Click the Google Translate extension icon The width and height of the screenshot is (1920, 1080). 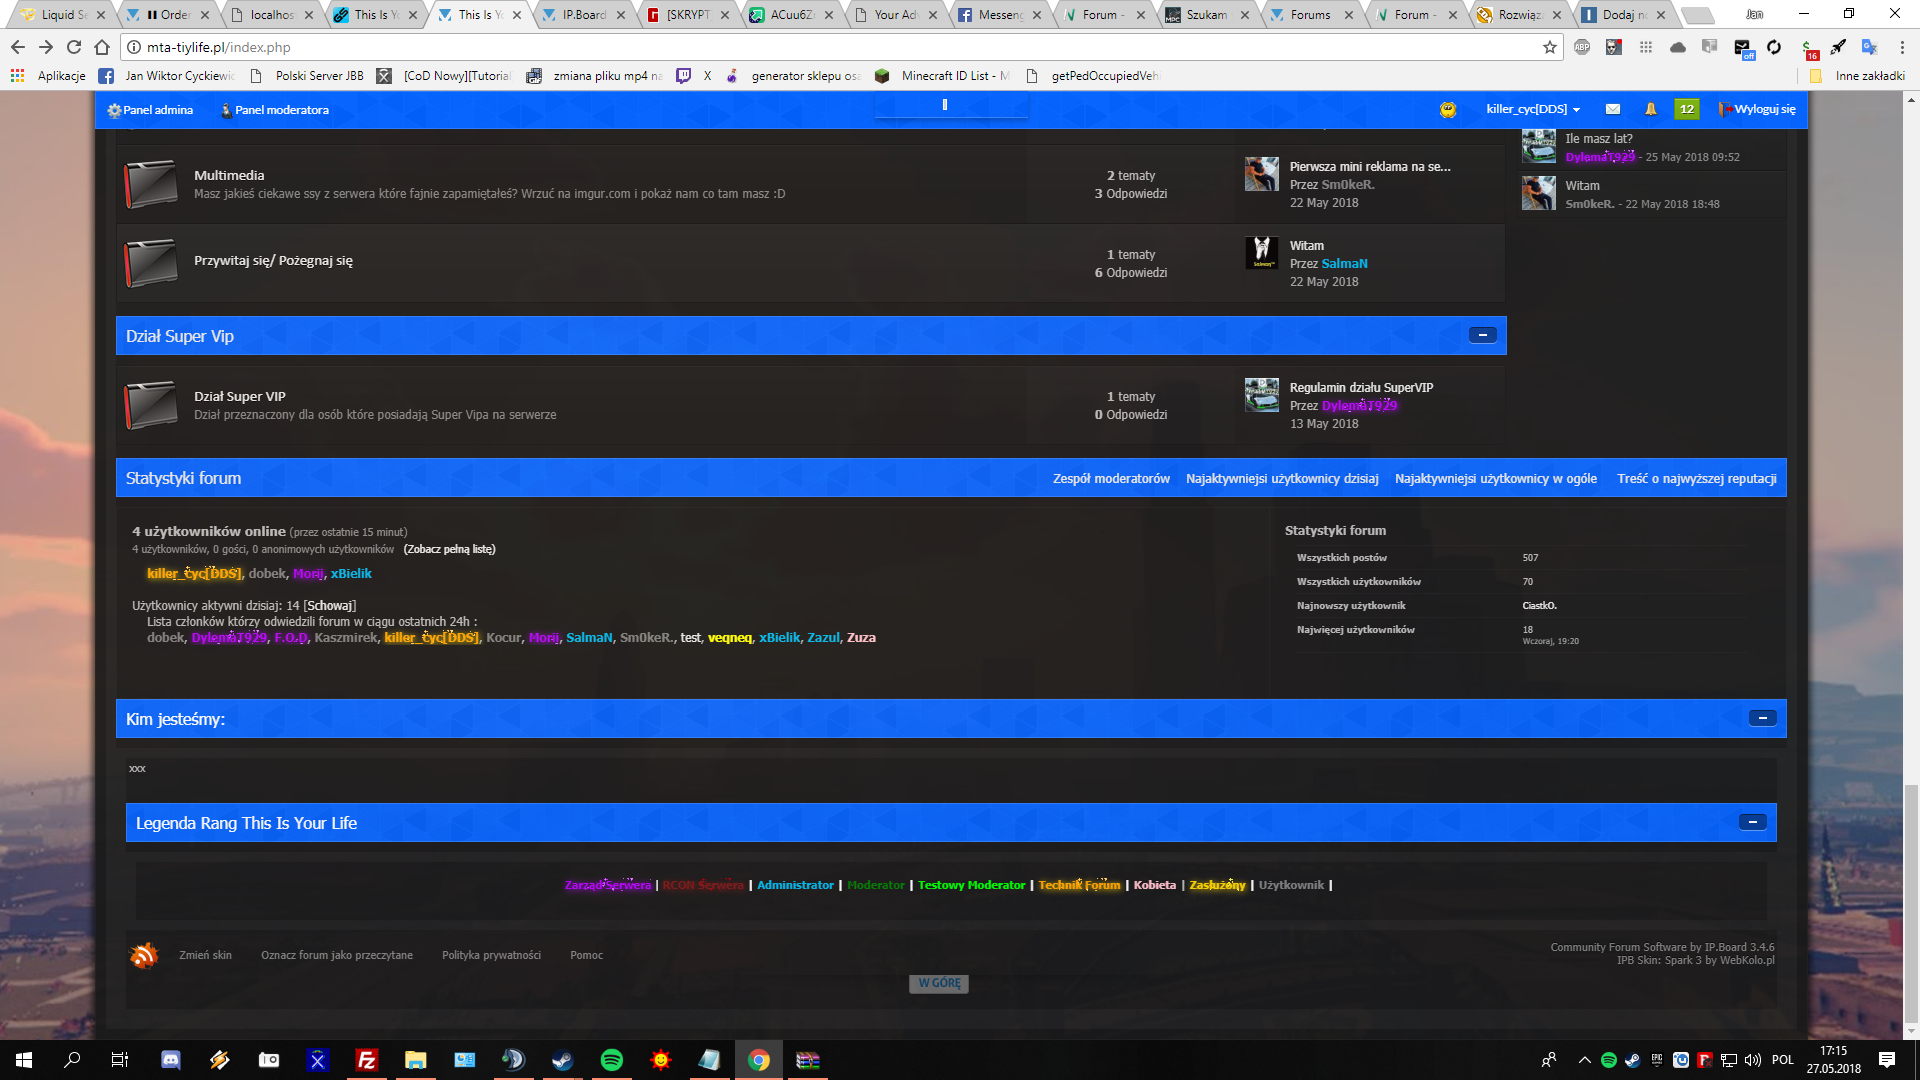(x=1869, y=47)
